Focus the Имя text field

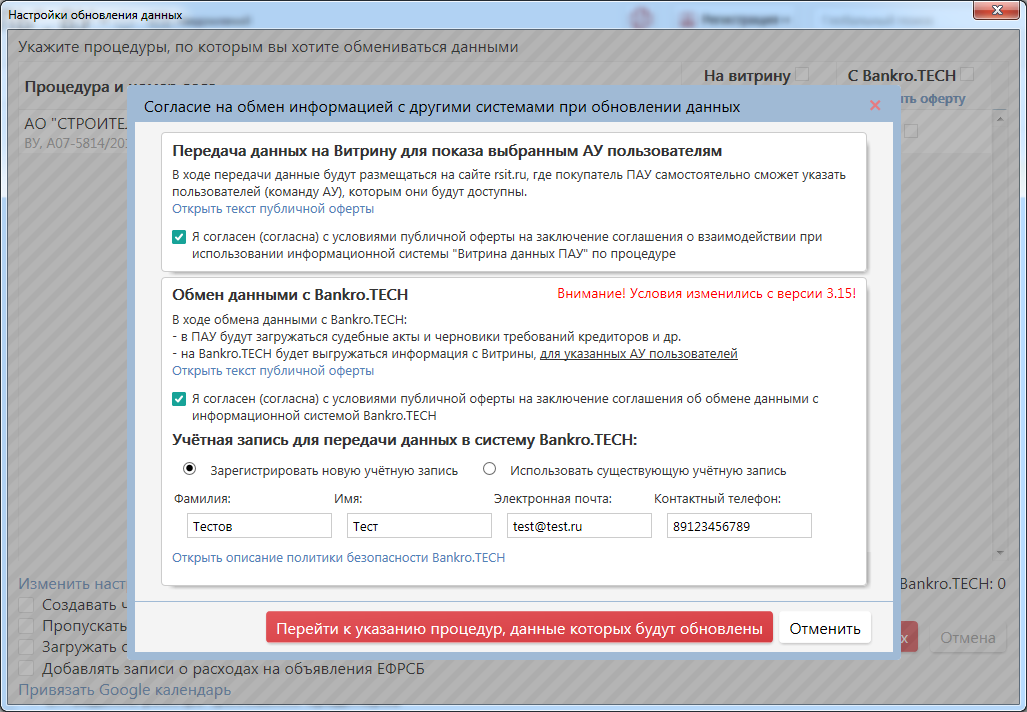point(419,526)
